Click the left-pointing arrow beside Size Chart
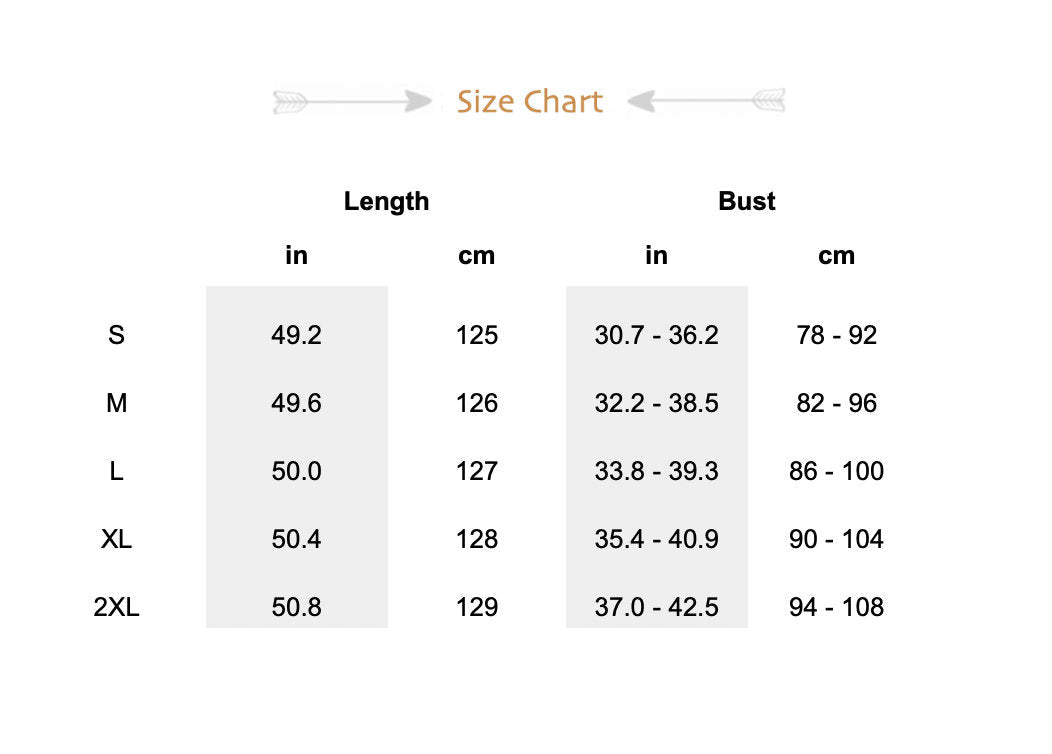 coord(706,101)
